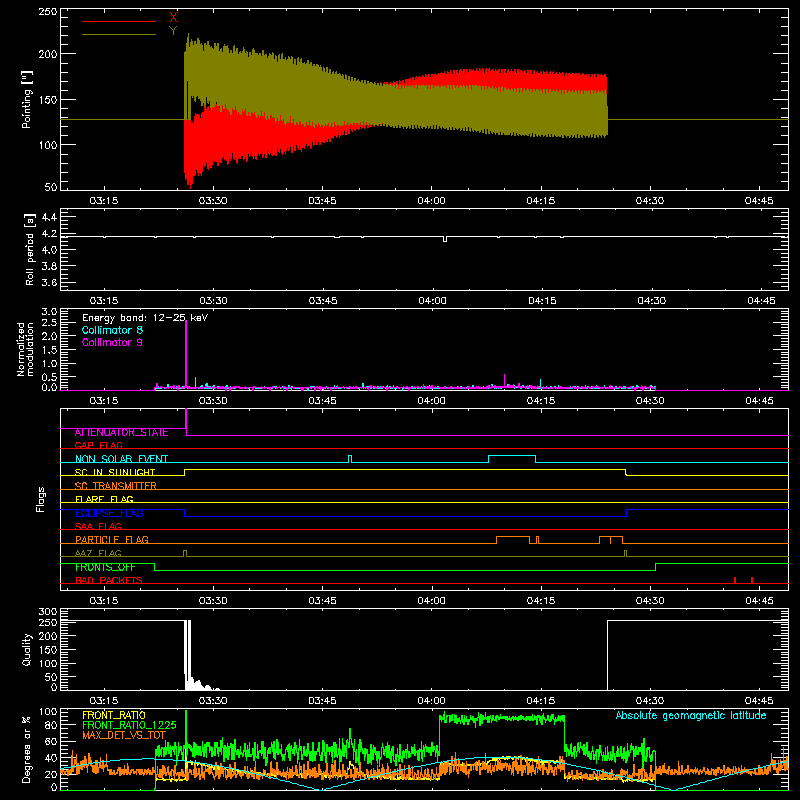Click the roll period dip after 04:00
The height and width of the screenshot is (800, 800).
[445, 239]
